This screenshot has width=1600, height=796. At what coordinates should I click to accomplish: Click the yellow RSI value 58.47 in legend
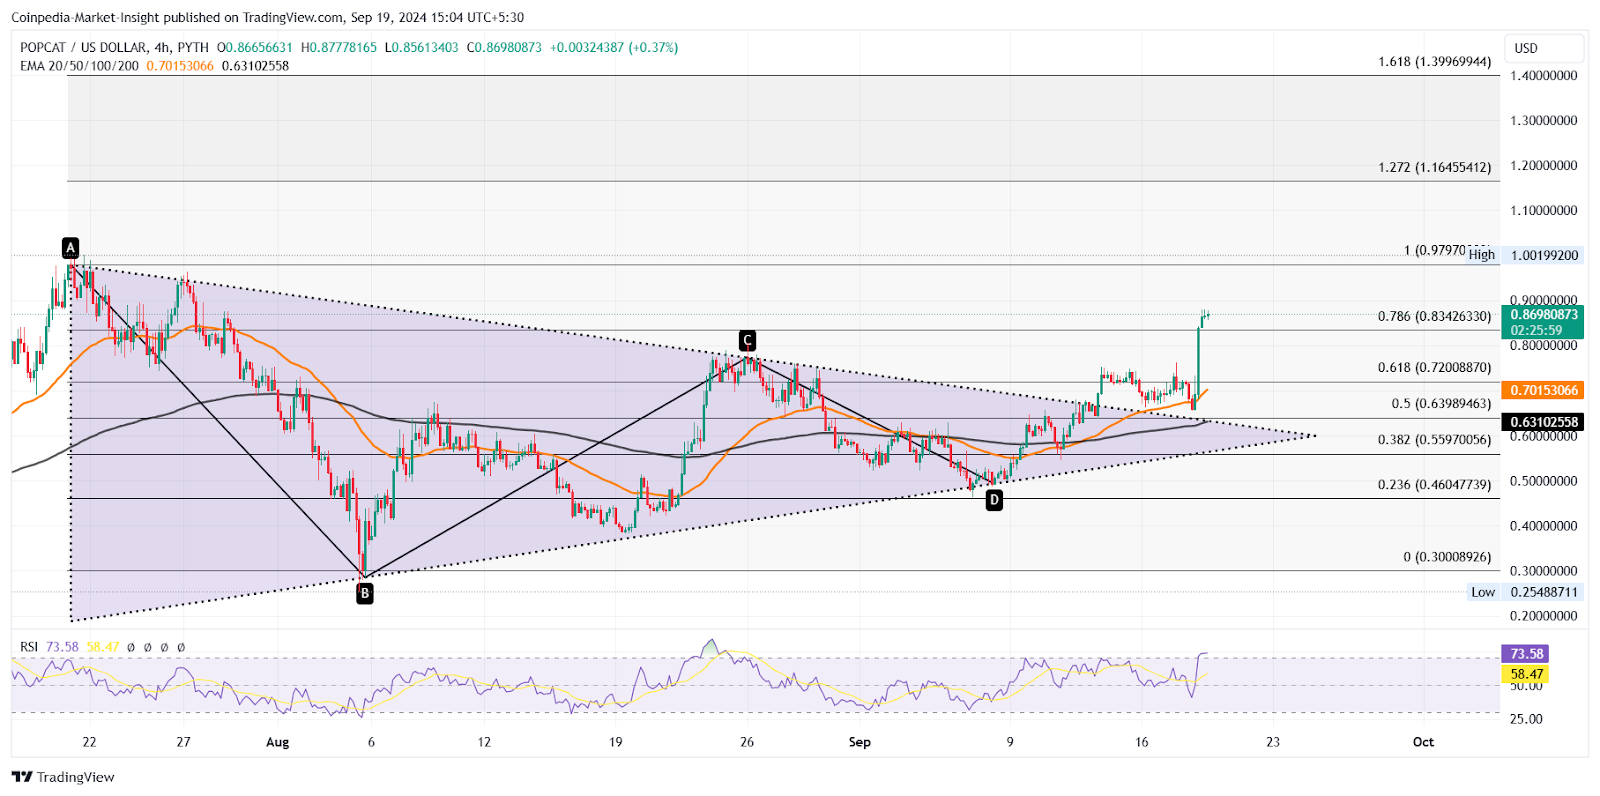coord(103,647)
